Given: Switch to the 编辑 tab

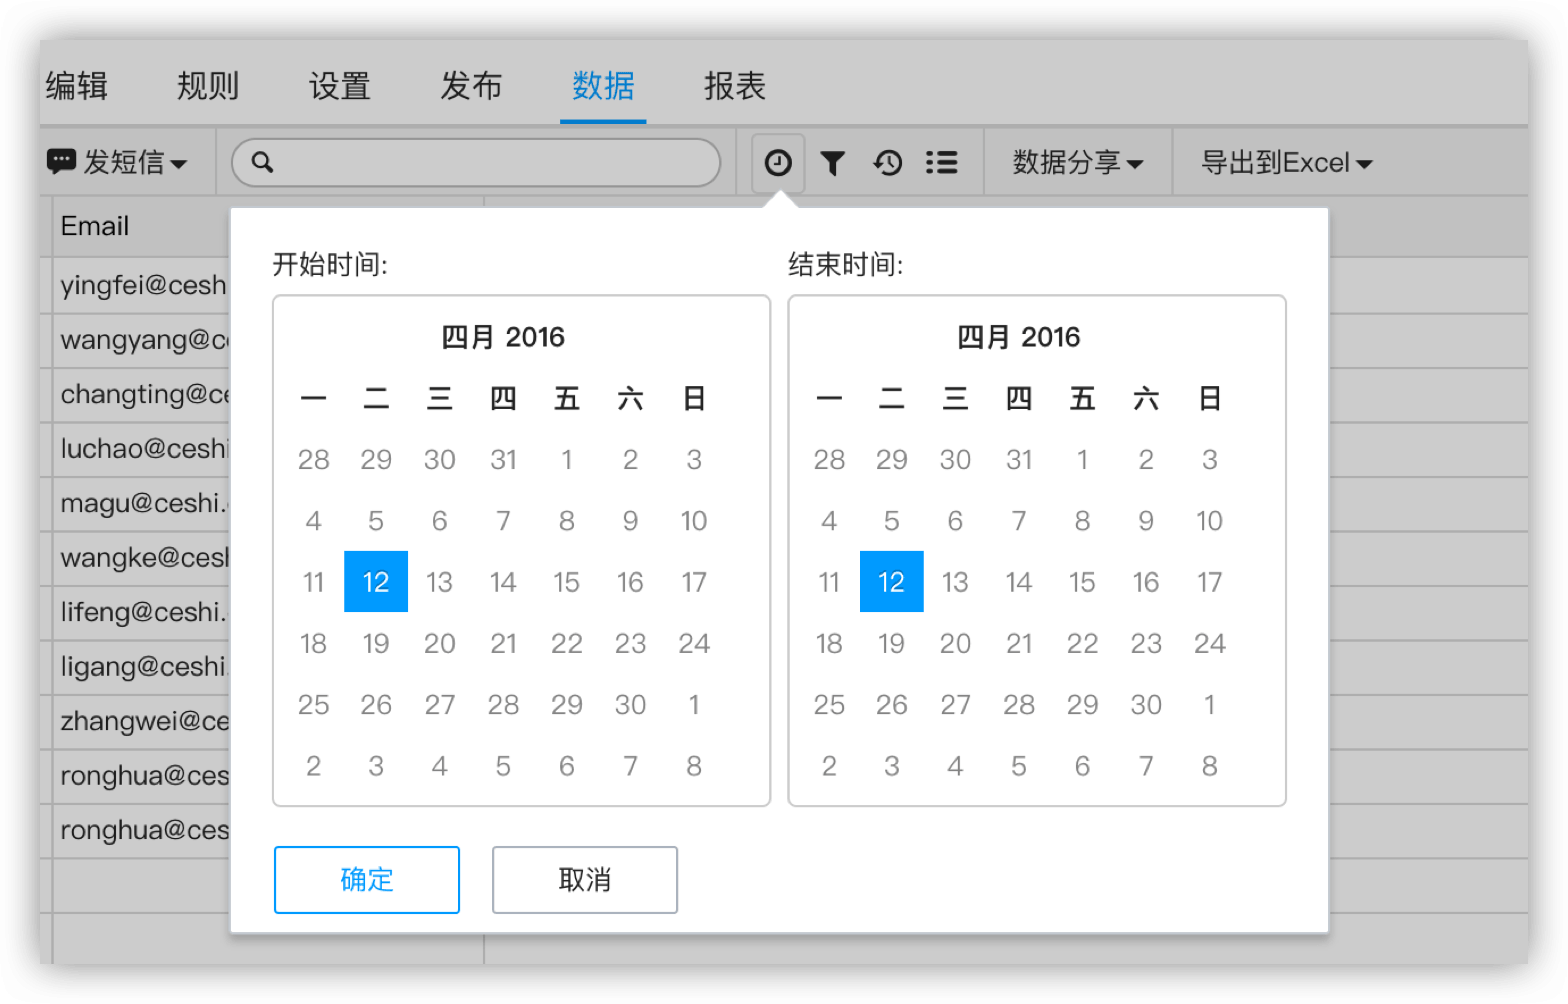Looking at the screenshot, I should pyautogui.click(x=77, y=86).
